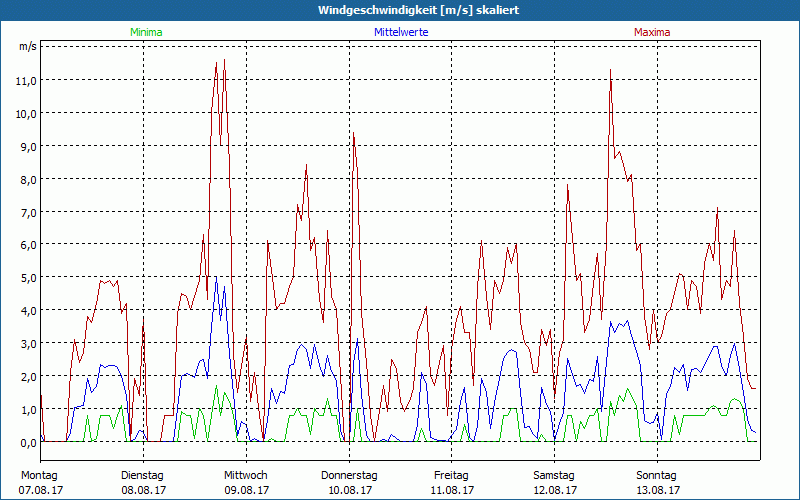Viewport: 800px width, 500px height.
Task: Select the Sonntag day label
Action: [x=656, y=476]
